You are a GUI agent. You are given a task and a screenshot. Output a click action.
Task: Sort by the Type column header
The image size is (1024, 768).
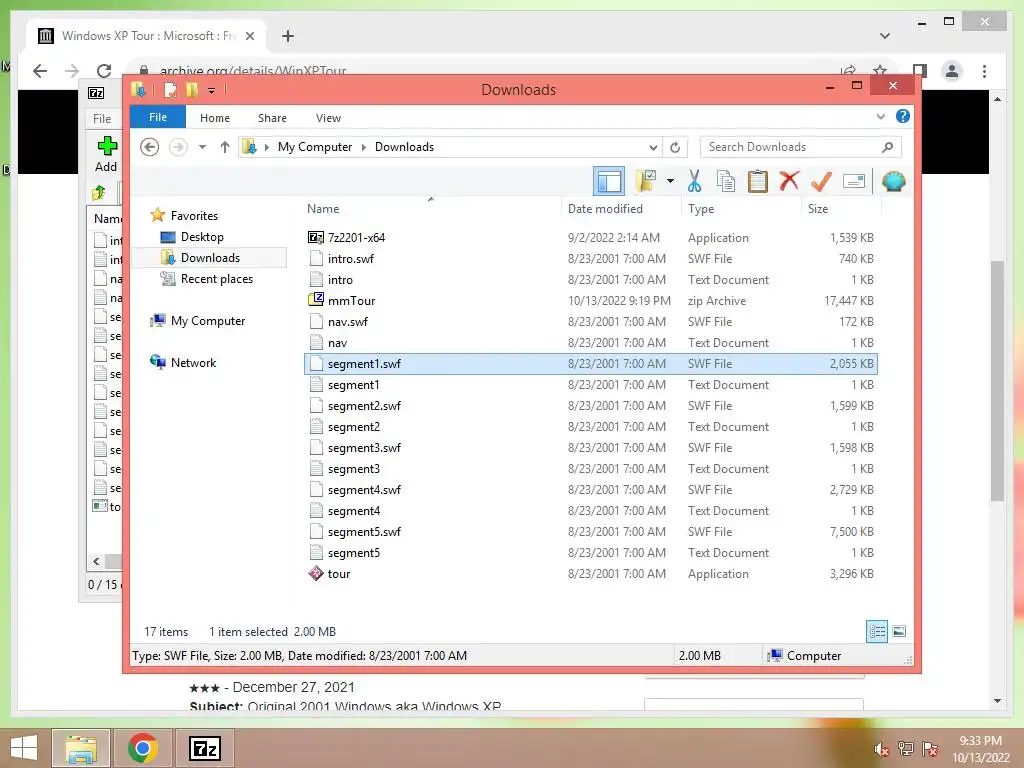pyautogui.click(x=701, y=209)
